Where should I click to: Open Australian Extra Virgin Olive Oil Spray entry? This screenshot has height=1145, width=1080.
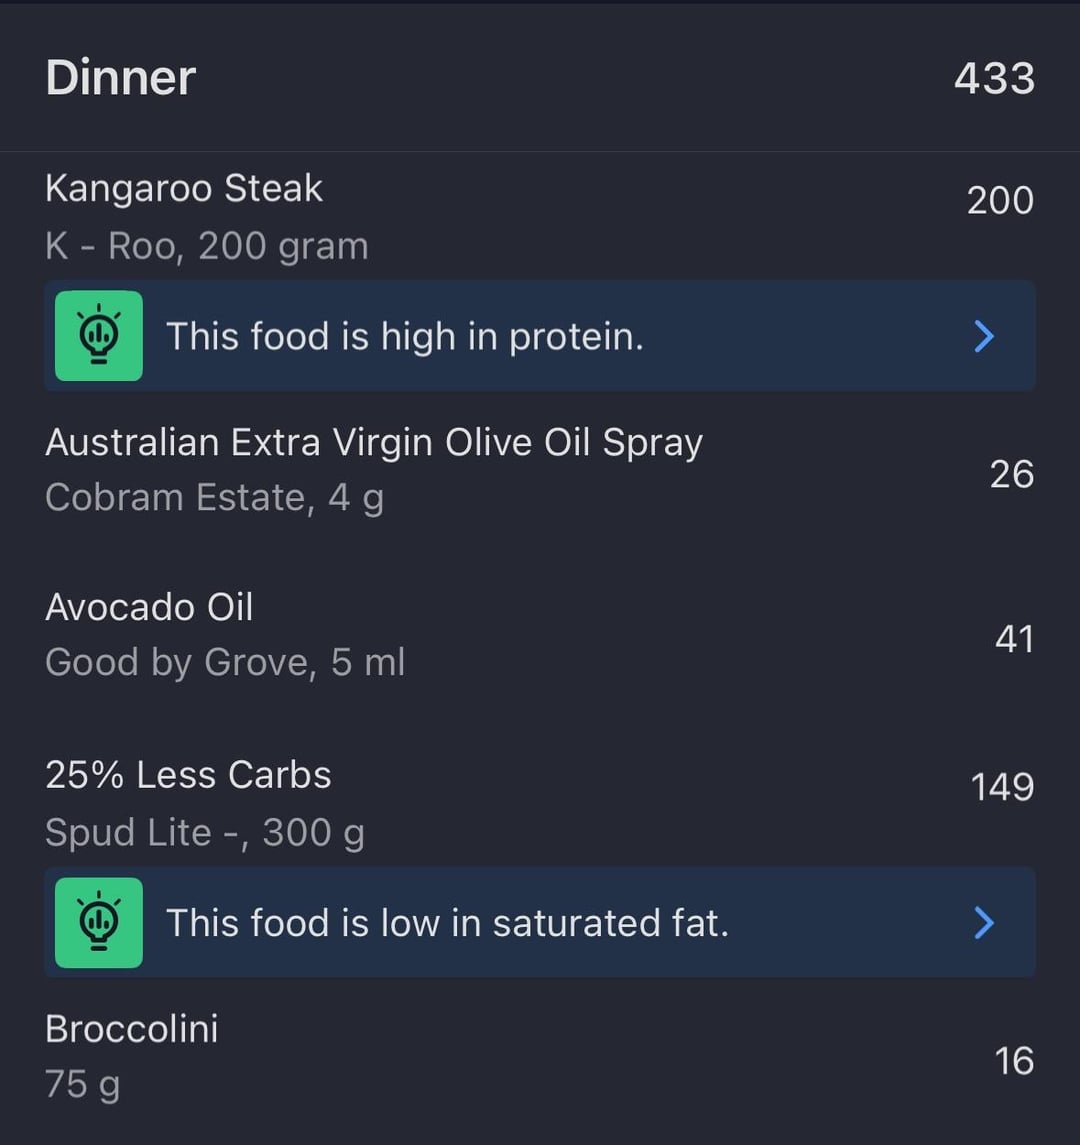tap(374, 443)
